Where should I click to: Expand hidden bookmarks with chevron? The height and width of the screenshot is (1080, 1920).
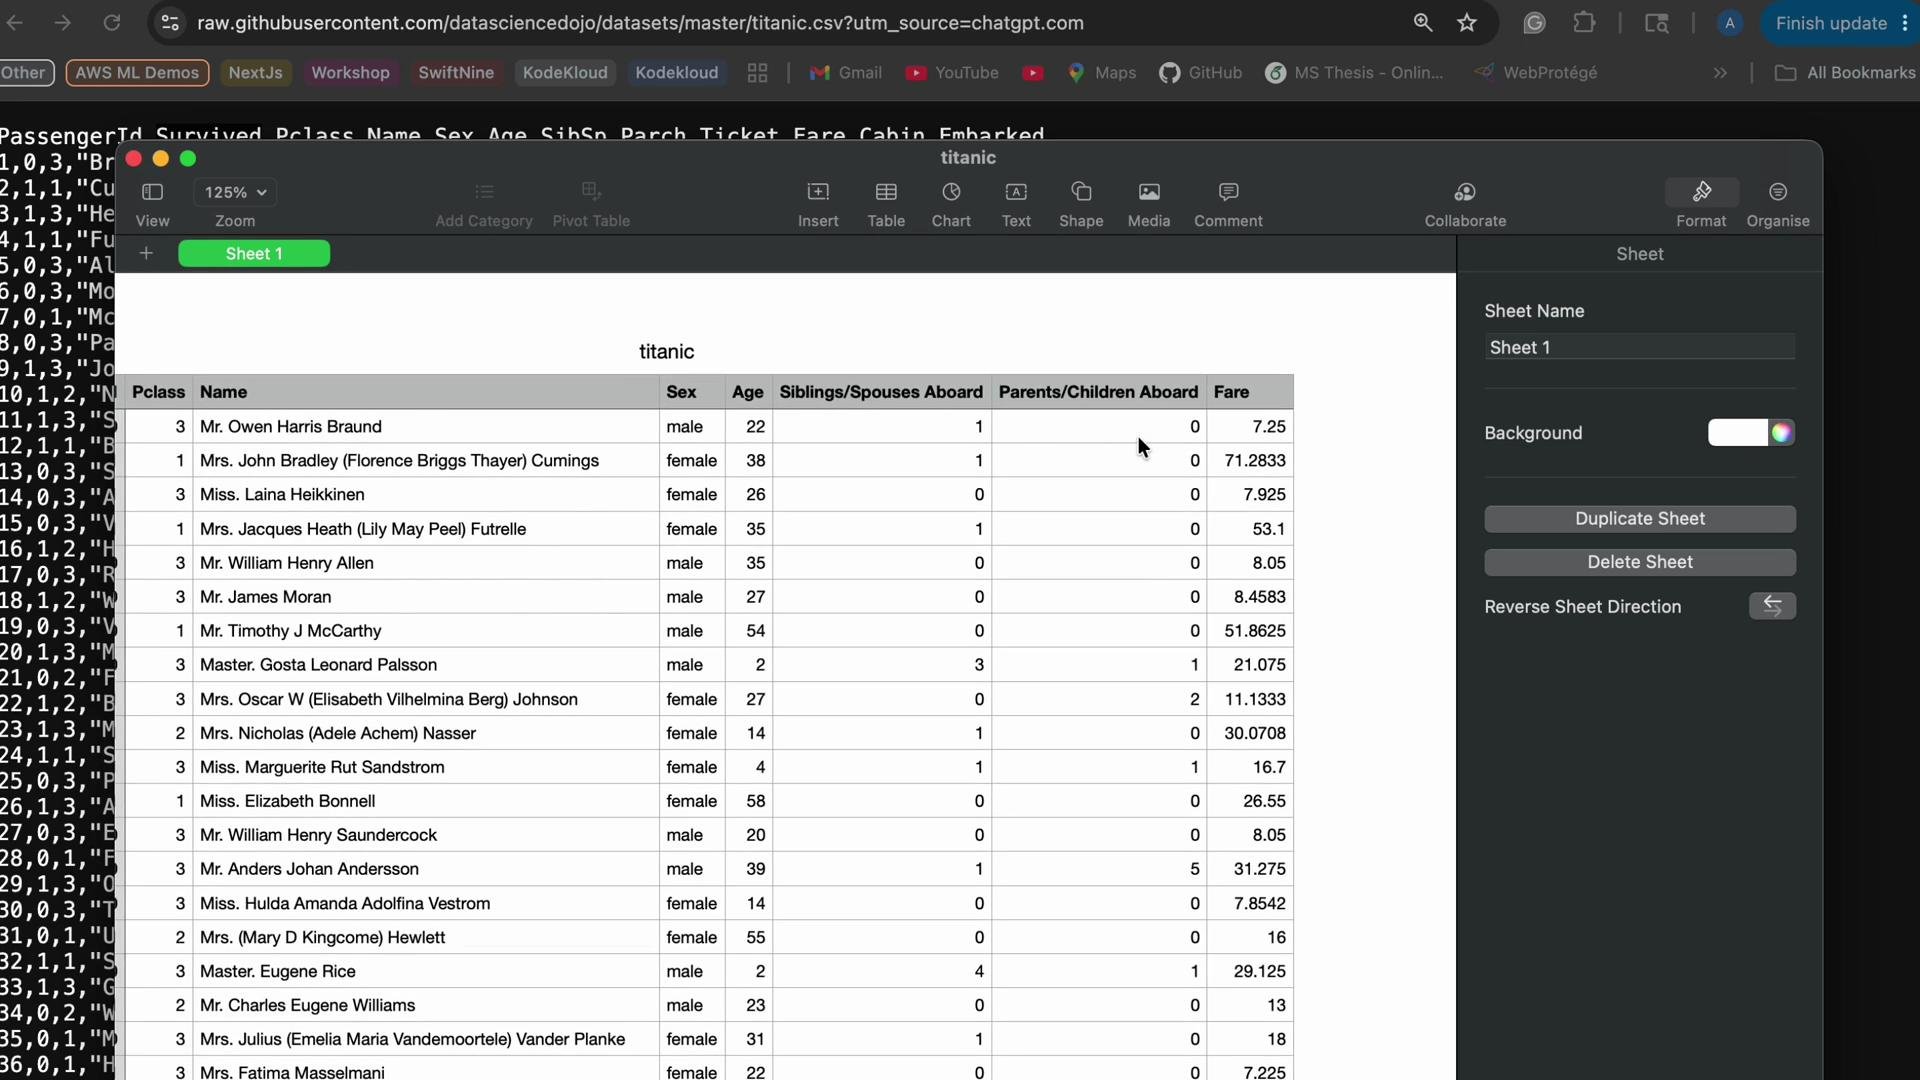(1720, 73)
